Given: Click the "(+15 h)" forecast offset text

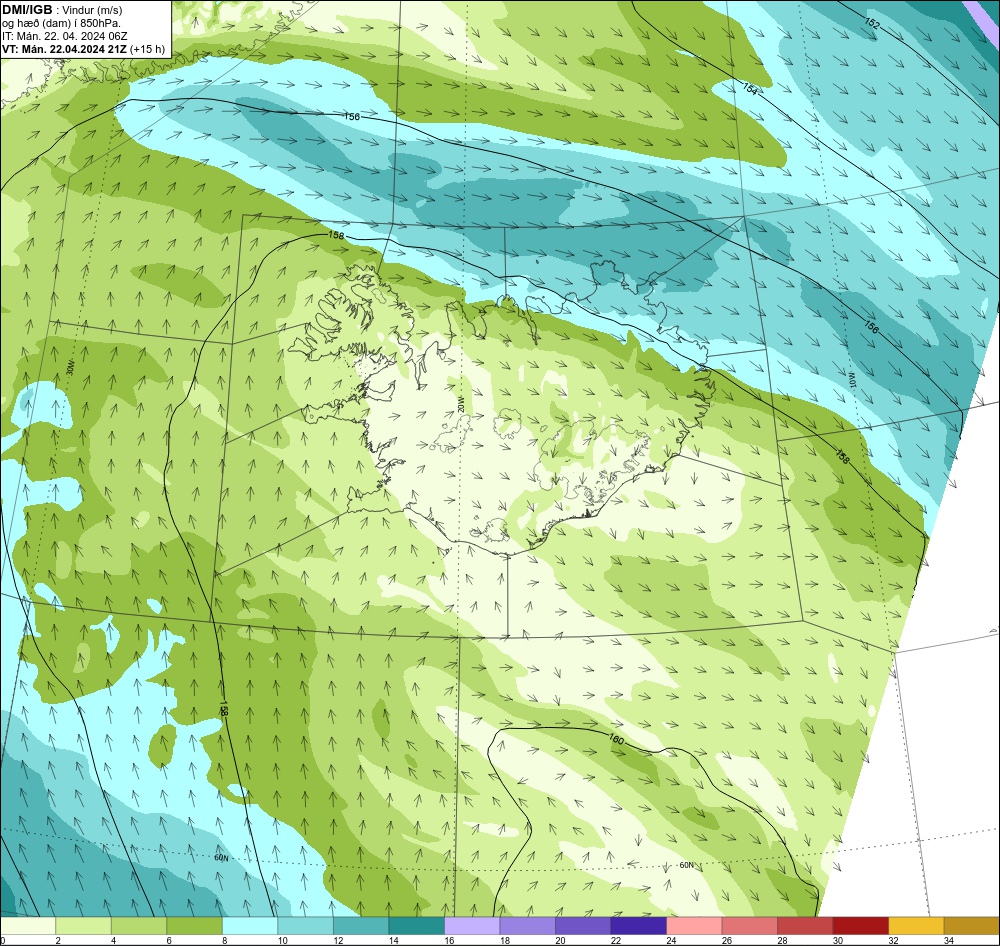Looking at the screenshot, I should pyautogui.click(x=147, y=49).
